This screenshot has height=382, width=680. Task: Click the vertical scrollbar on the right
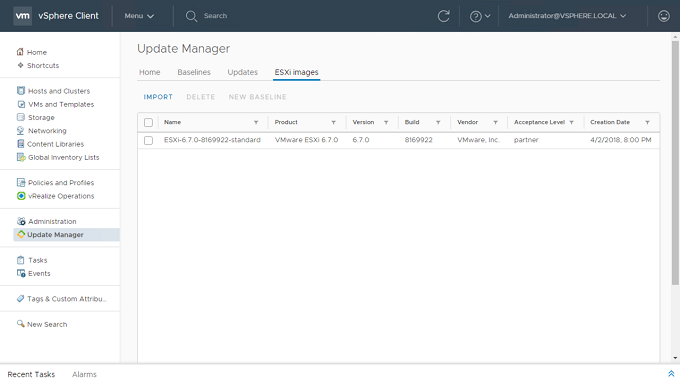[675, 163]
